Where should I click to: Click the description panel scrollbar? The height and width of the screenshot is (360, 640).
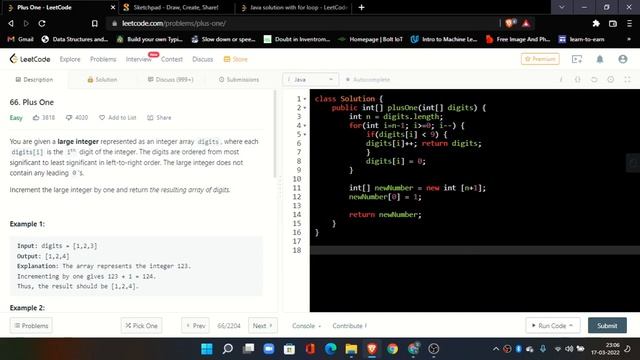(x=275, y=133)
